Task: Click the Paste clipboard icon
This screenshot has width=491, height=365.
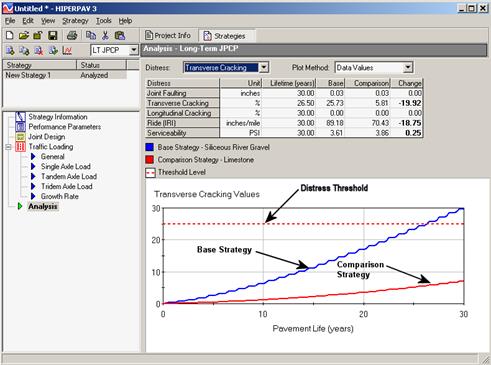Action: click(x=120, y=35)
